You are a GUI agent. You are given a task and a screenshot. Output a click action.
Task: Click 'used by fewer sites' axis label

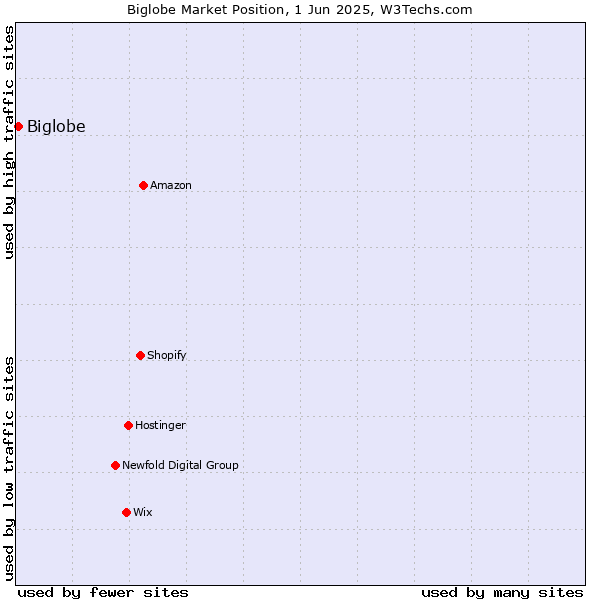(103, 593)
